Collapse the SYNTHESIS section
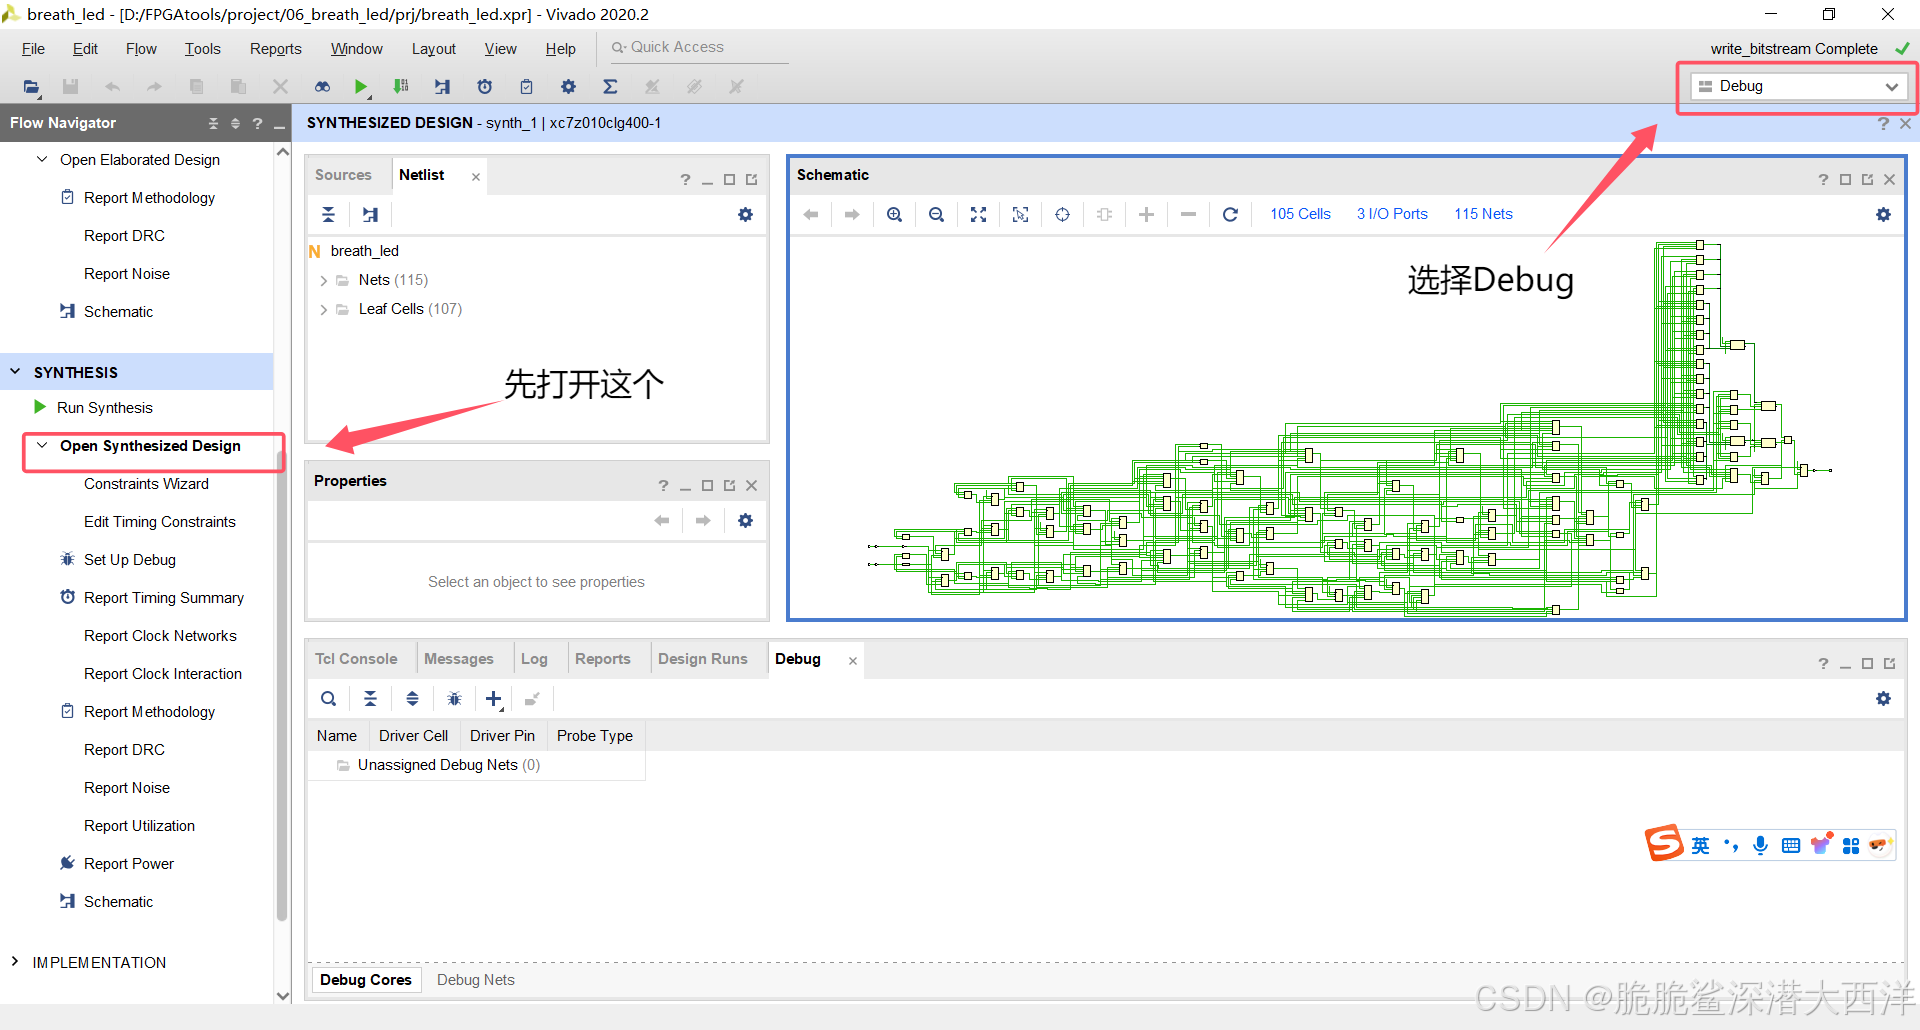The height and width of the screenshot is (1030, 1920). pos(15,372)
